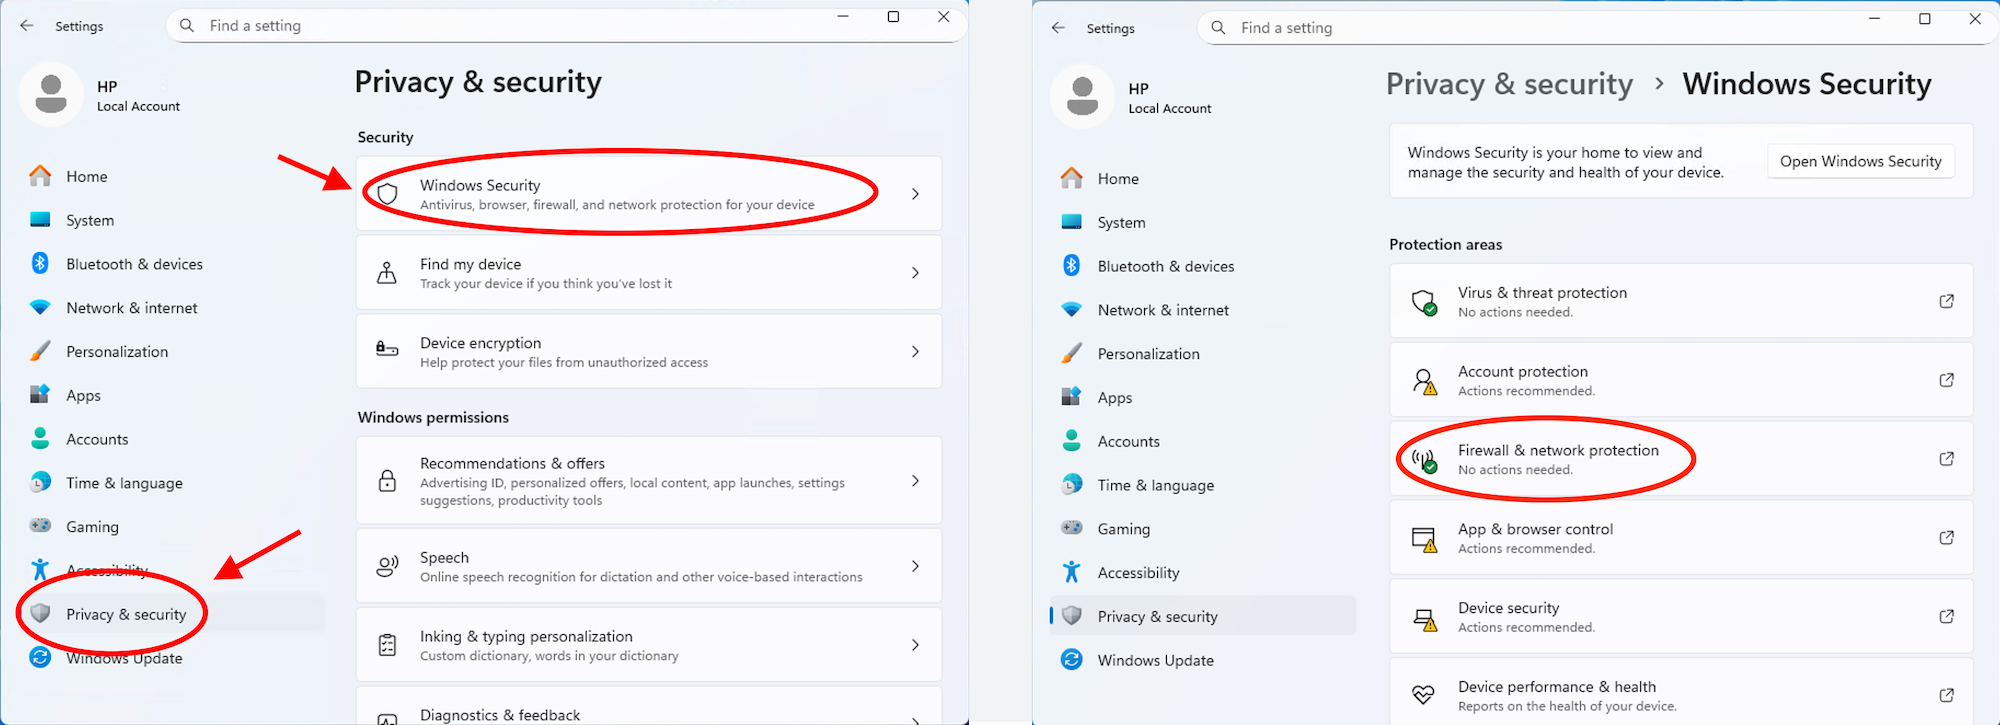
Task: Click the Find my device icon
Action: click(x=387, y=273)
